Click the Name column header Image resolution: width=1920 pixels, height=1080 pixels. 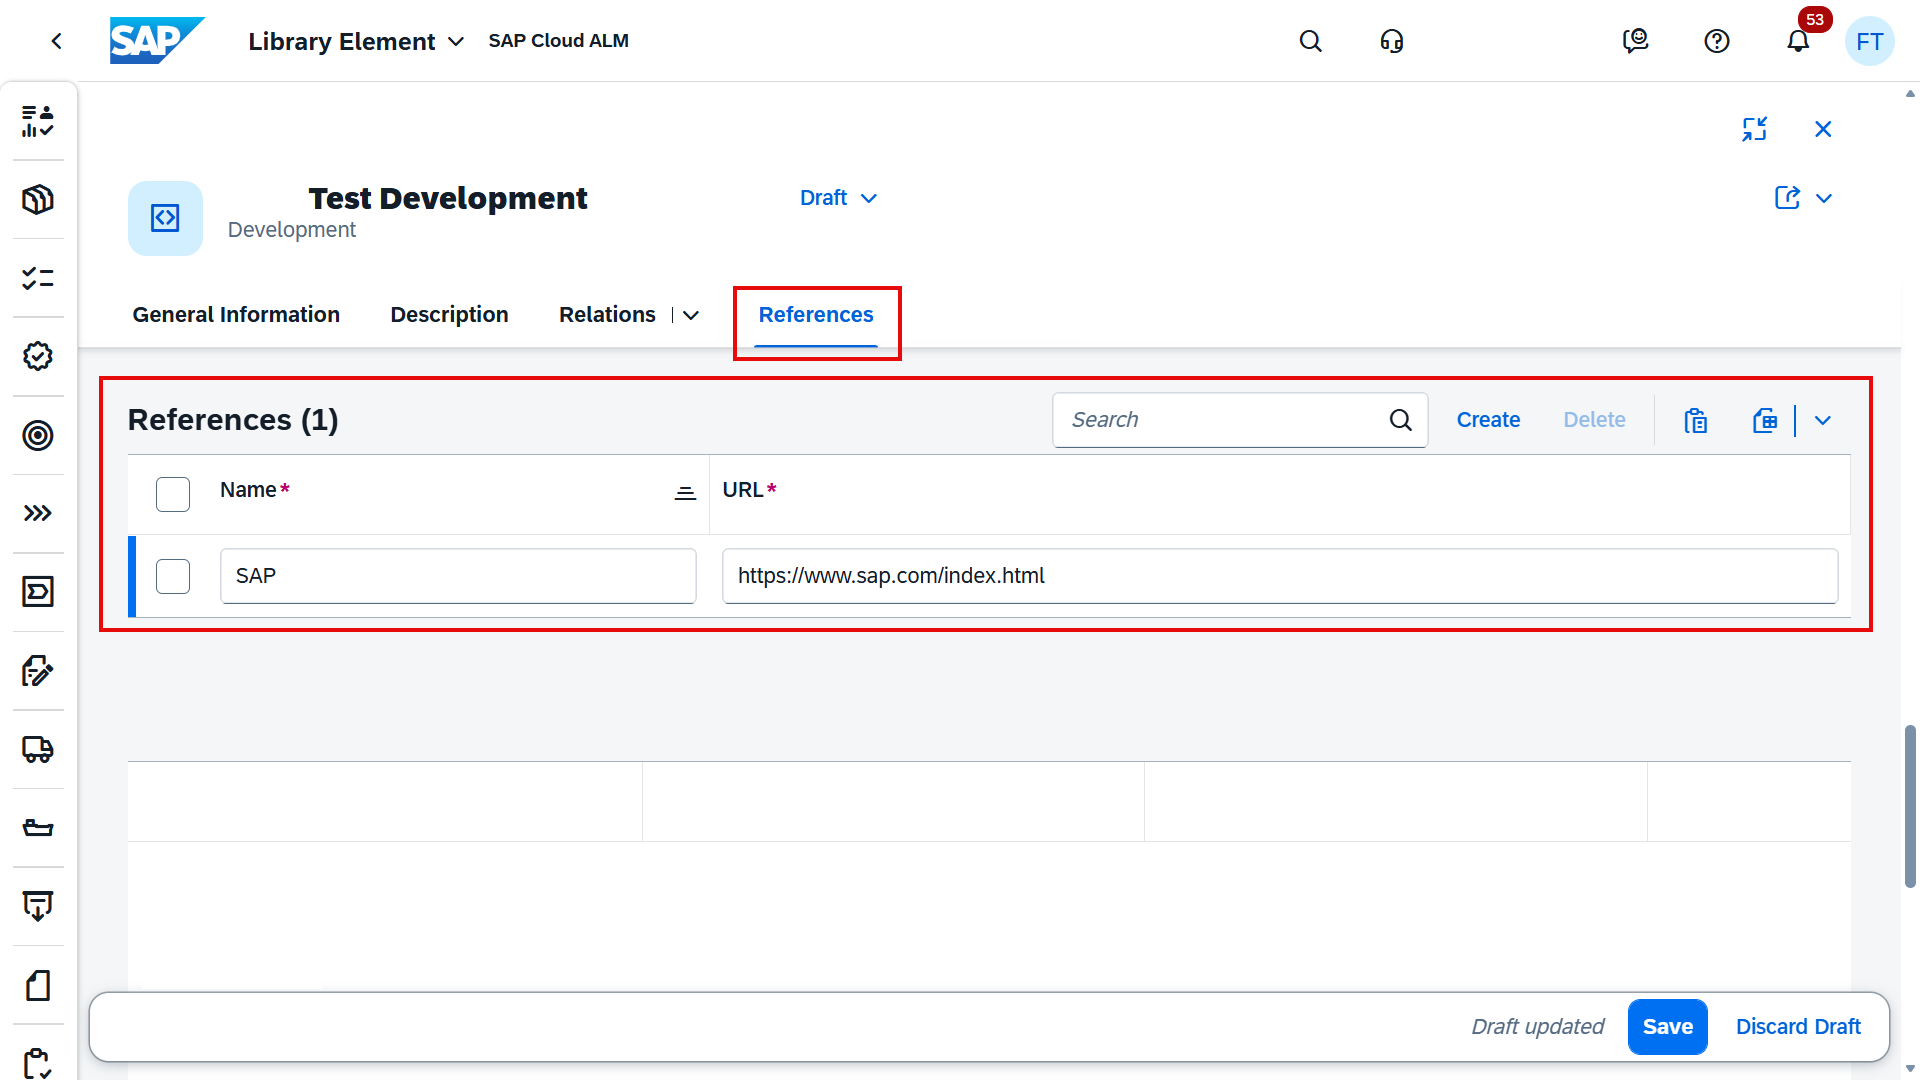point(249,490)
